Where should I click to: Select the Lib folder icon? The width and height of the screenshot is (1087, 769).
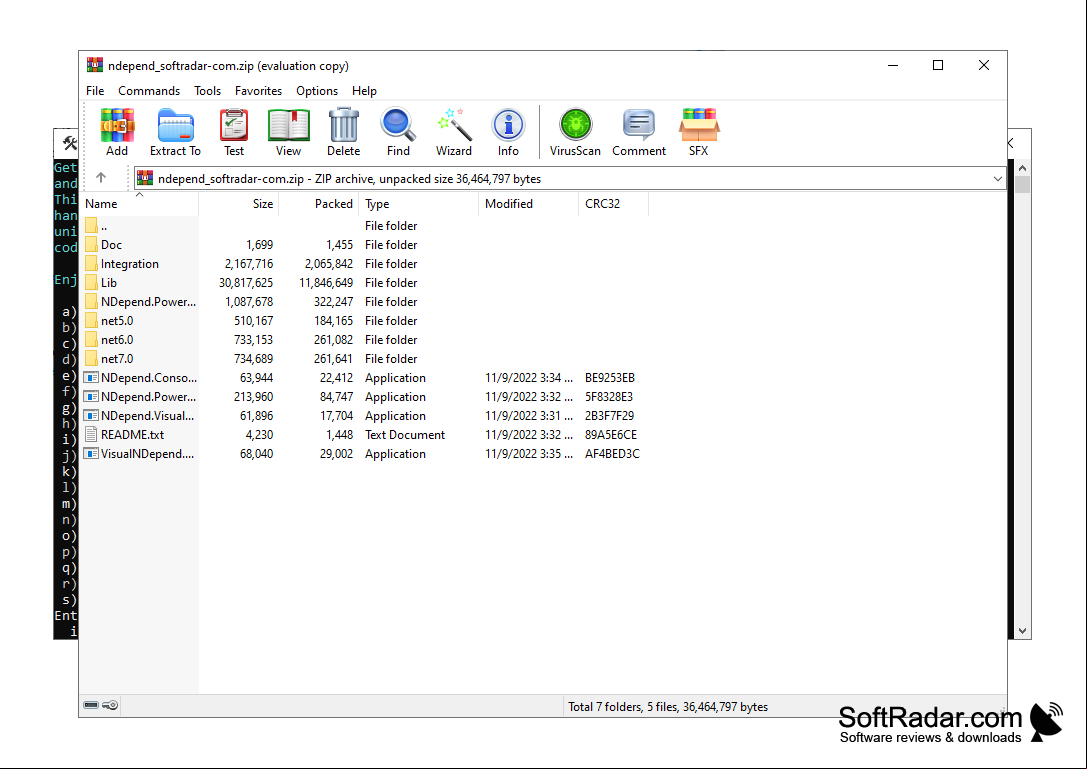[91, 282]
